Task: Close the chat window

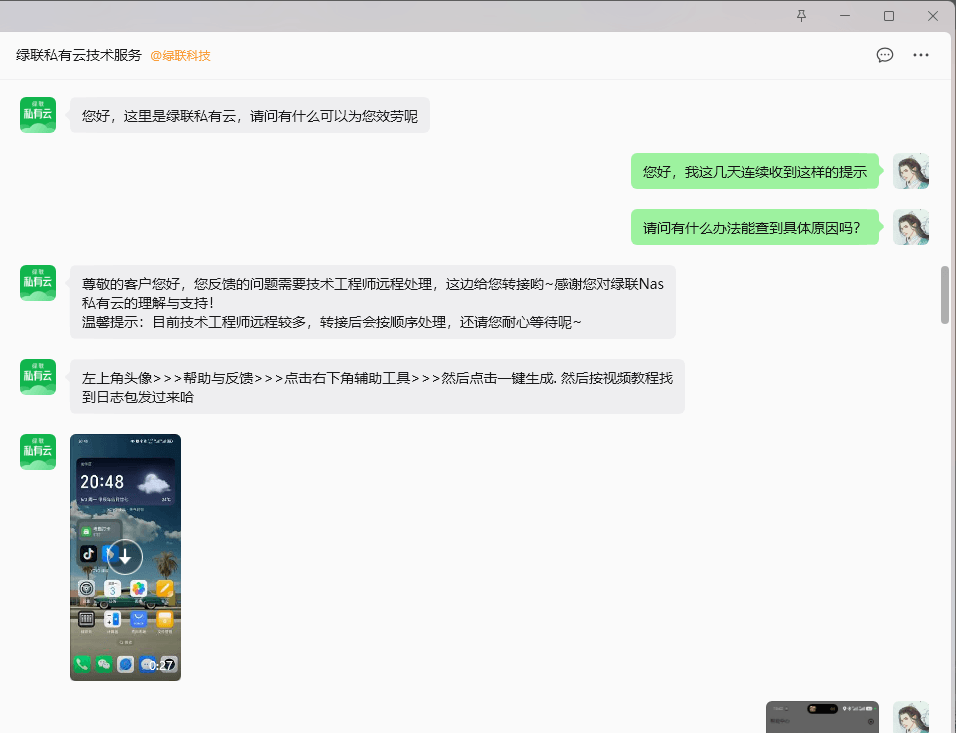Action: coord(933,16)
